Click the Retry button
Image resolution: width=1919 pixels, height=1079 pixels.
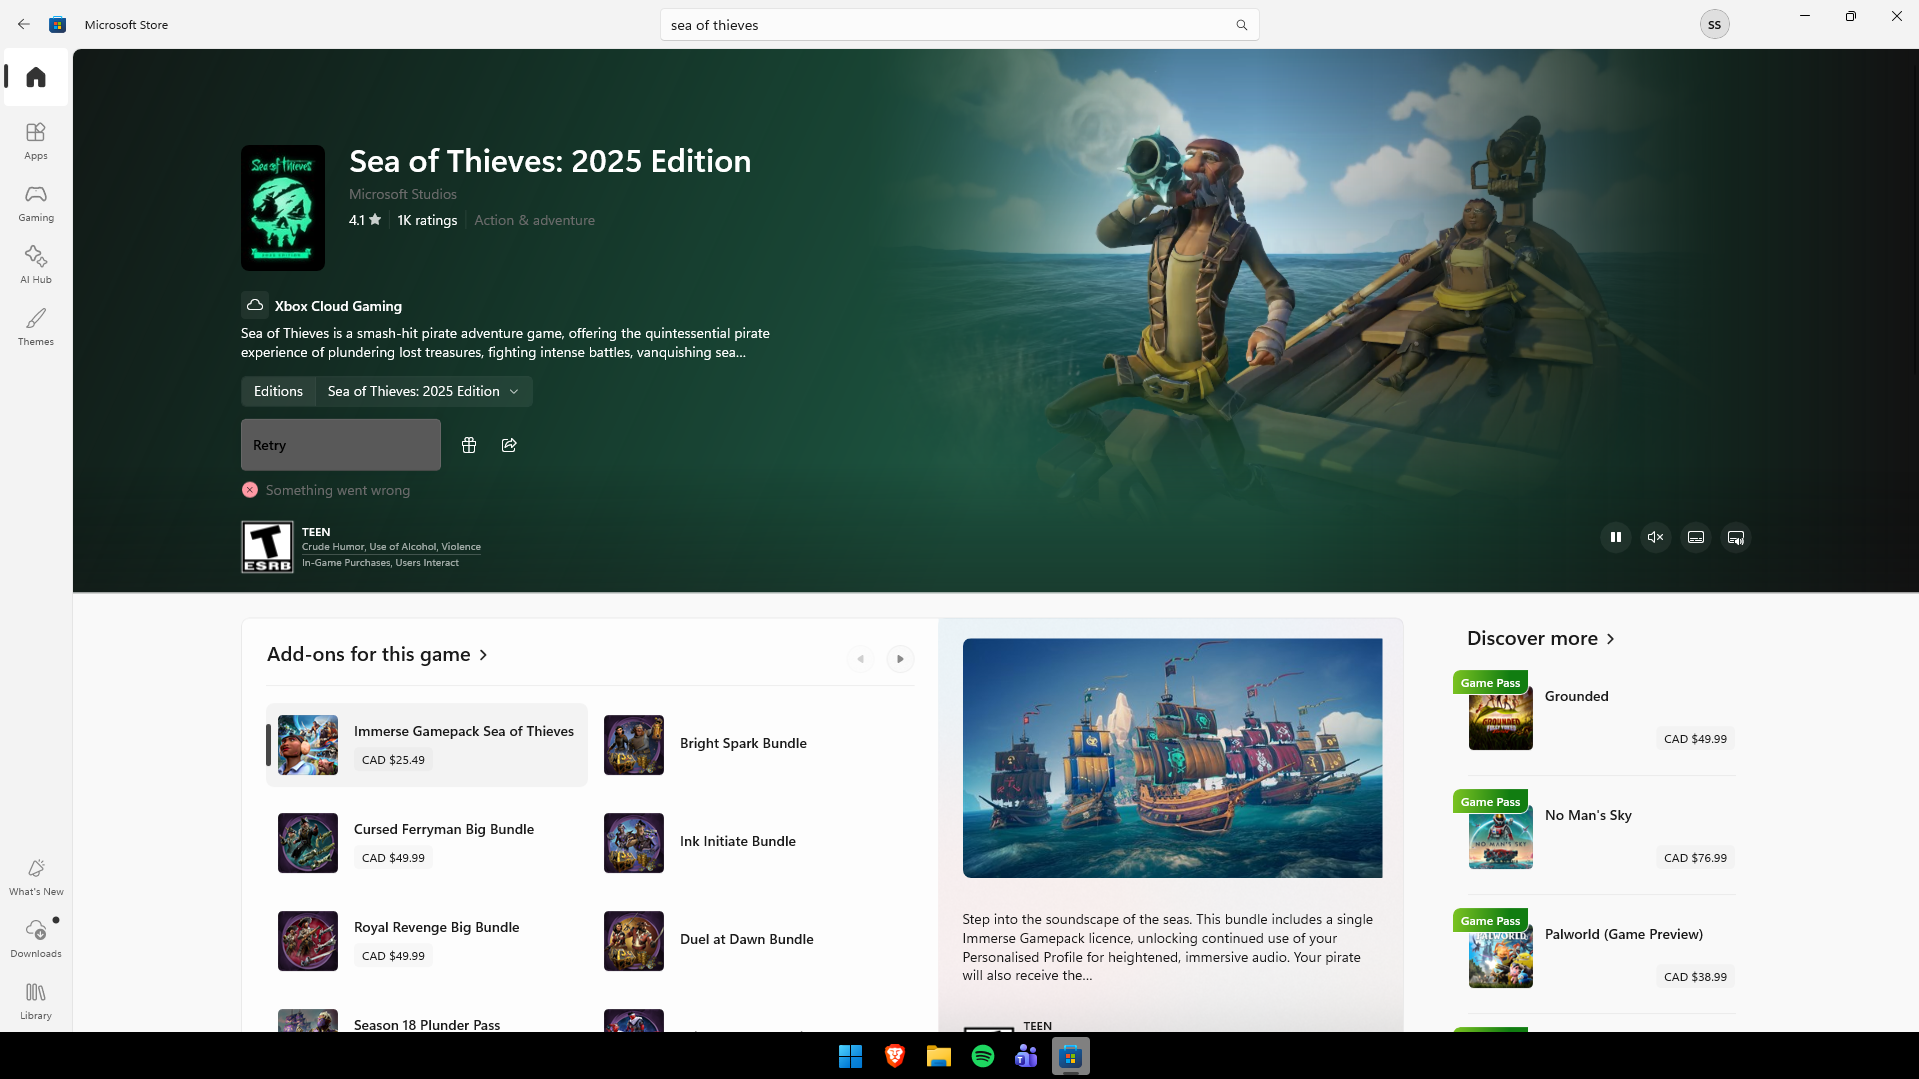[341, 445]
